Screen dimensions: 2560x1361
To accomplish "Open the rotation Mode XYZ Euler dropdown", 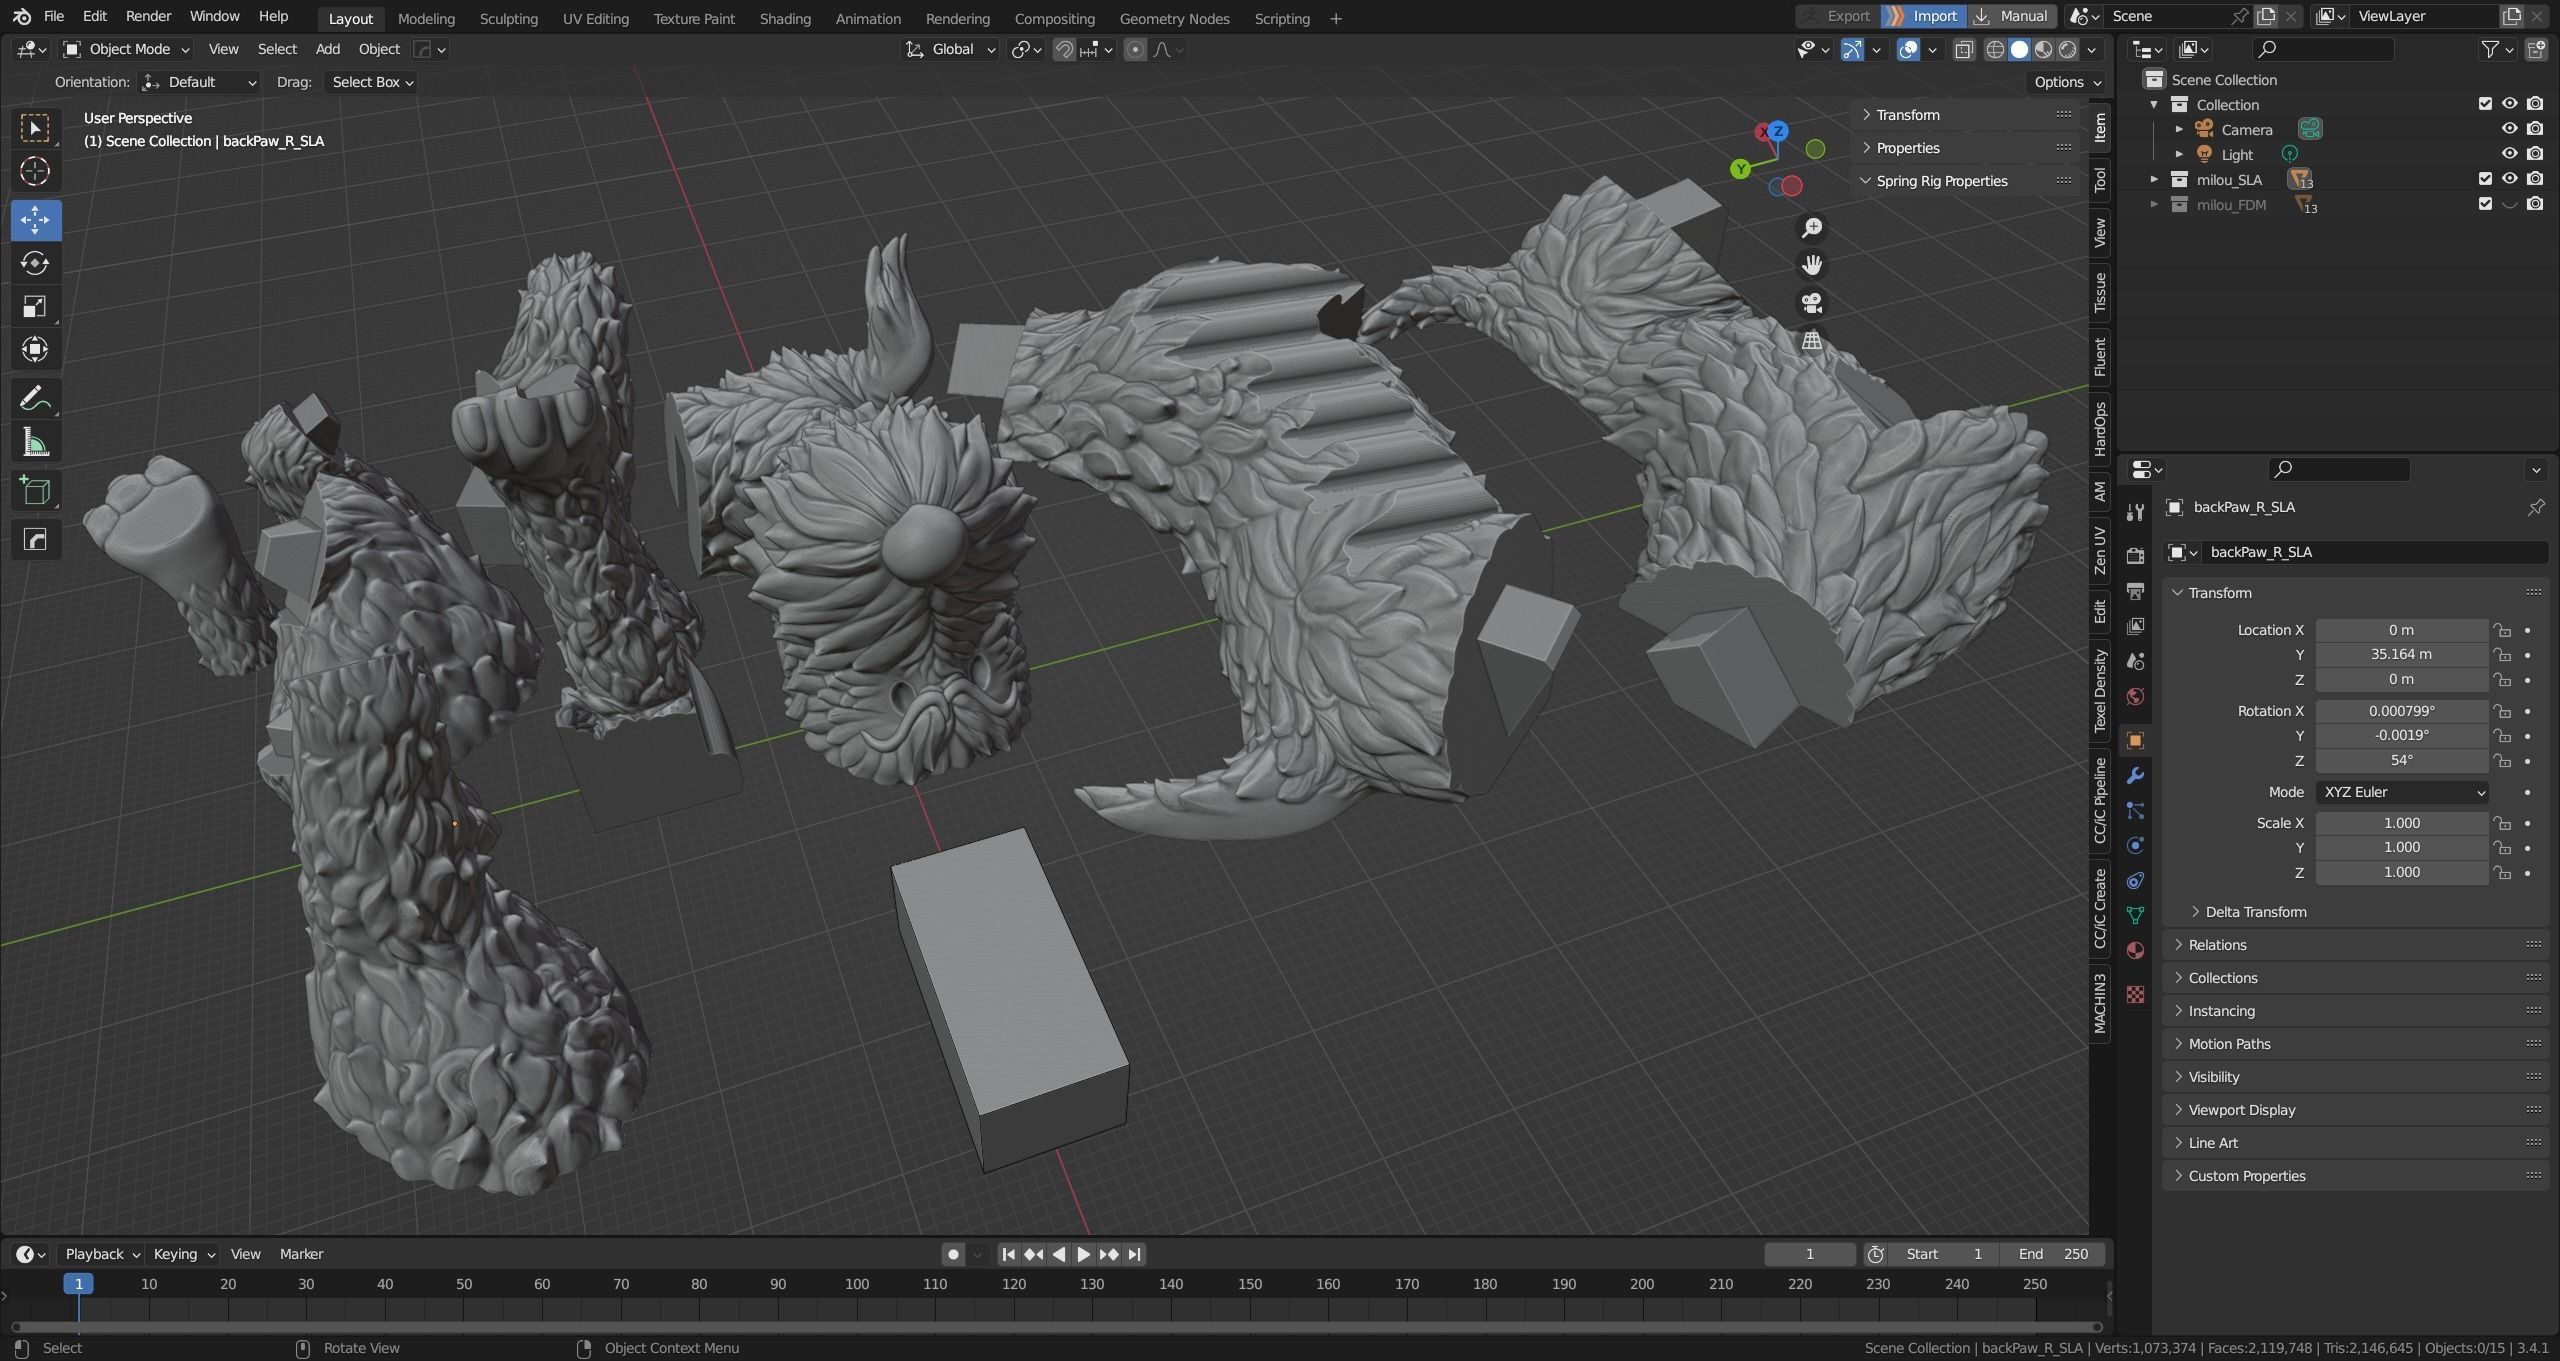I will [x=2401, y=792].
